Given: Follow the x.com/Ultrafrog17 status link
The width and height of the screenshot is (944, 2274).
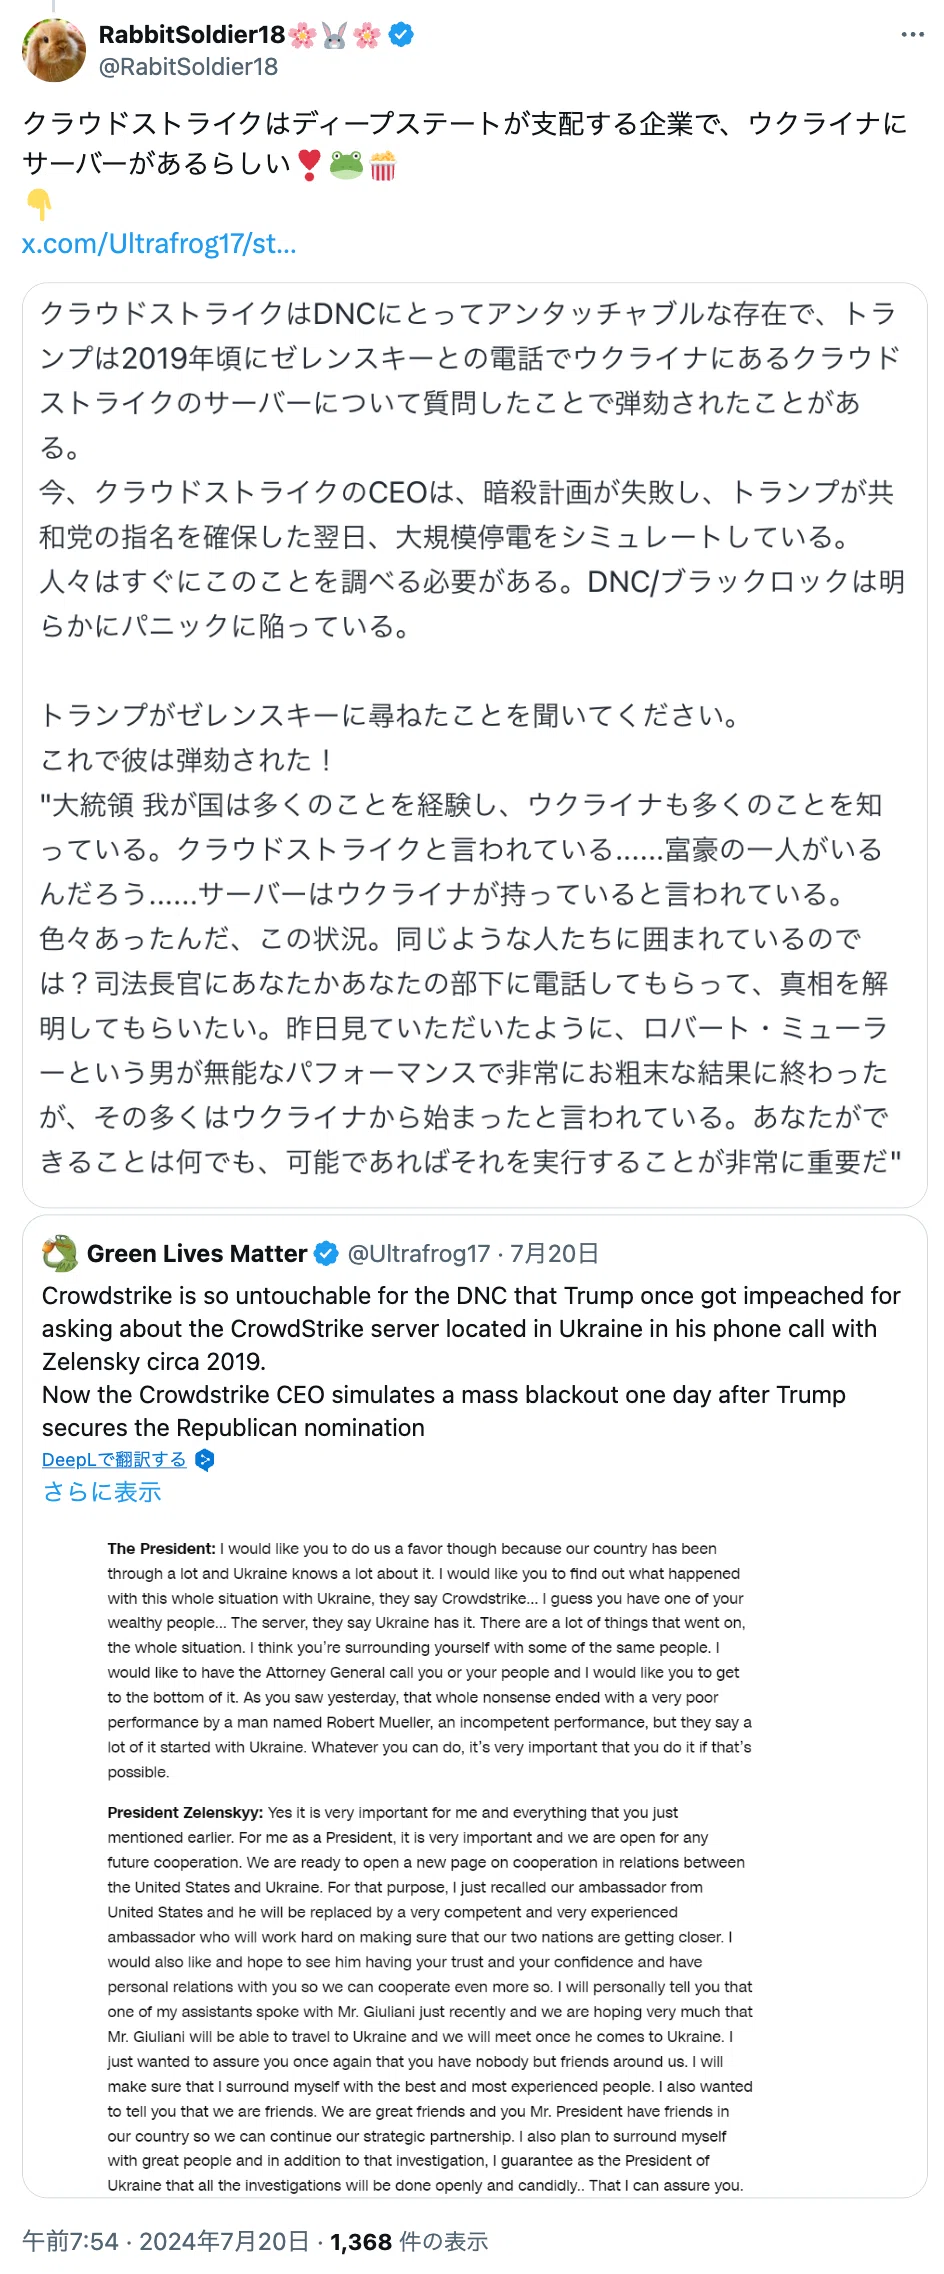Looking at the screenshot, I should click(159, 243).
